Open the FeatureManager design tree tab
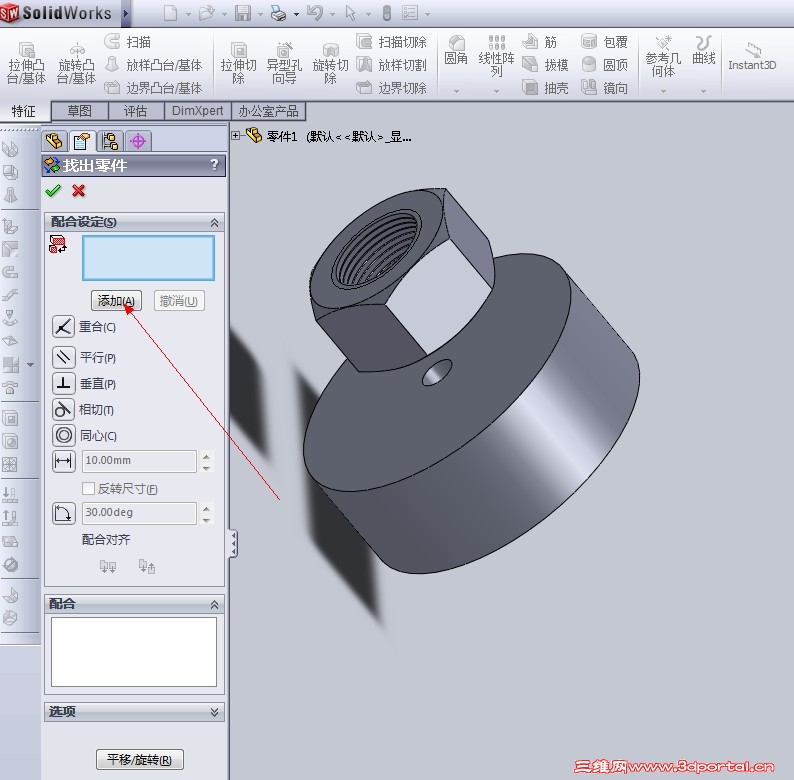Screen dimensions: 794x780 [x=54, y=141]
